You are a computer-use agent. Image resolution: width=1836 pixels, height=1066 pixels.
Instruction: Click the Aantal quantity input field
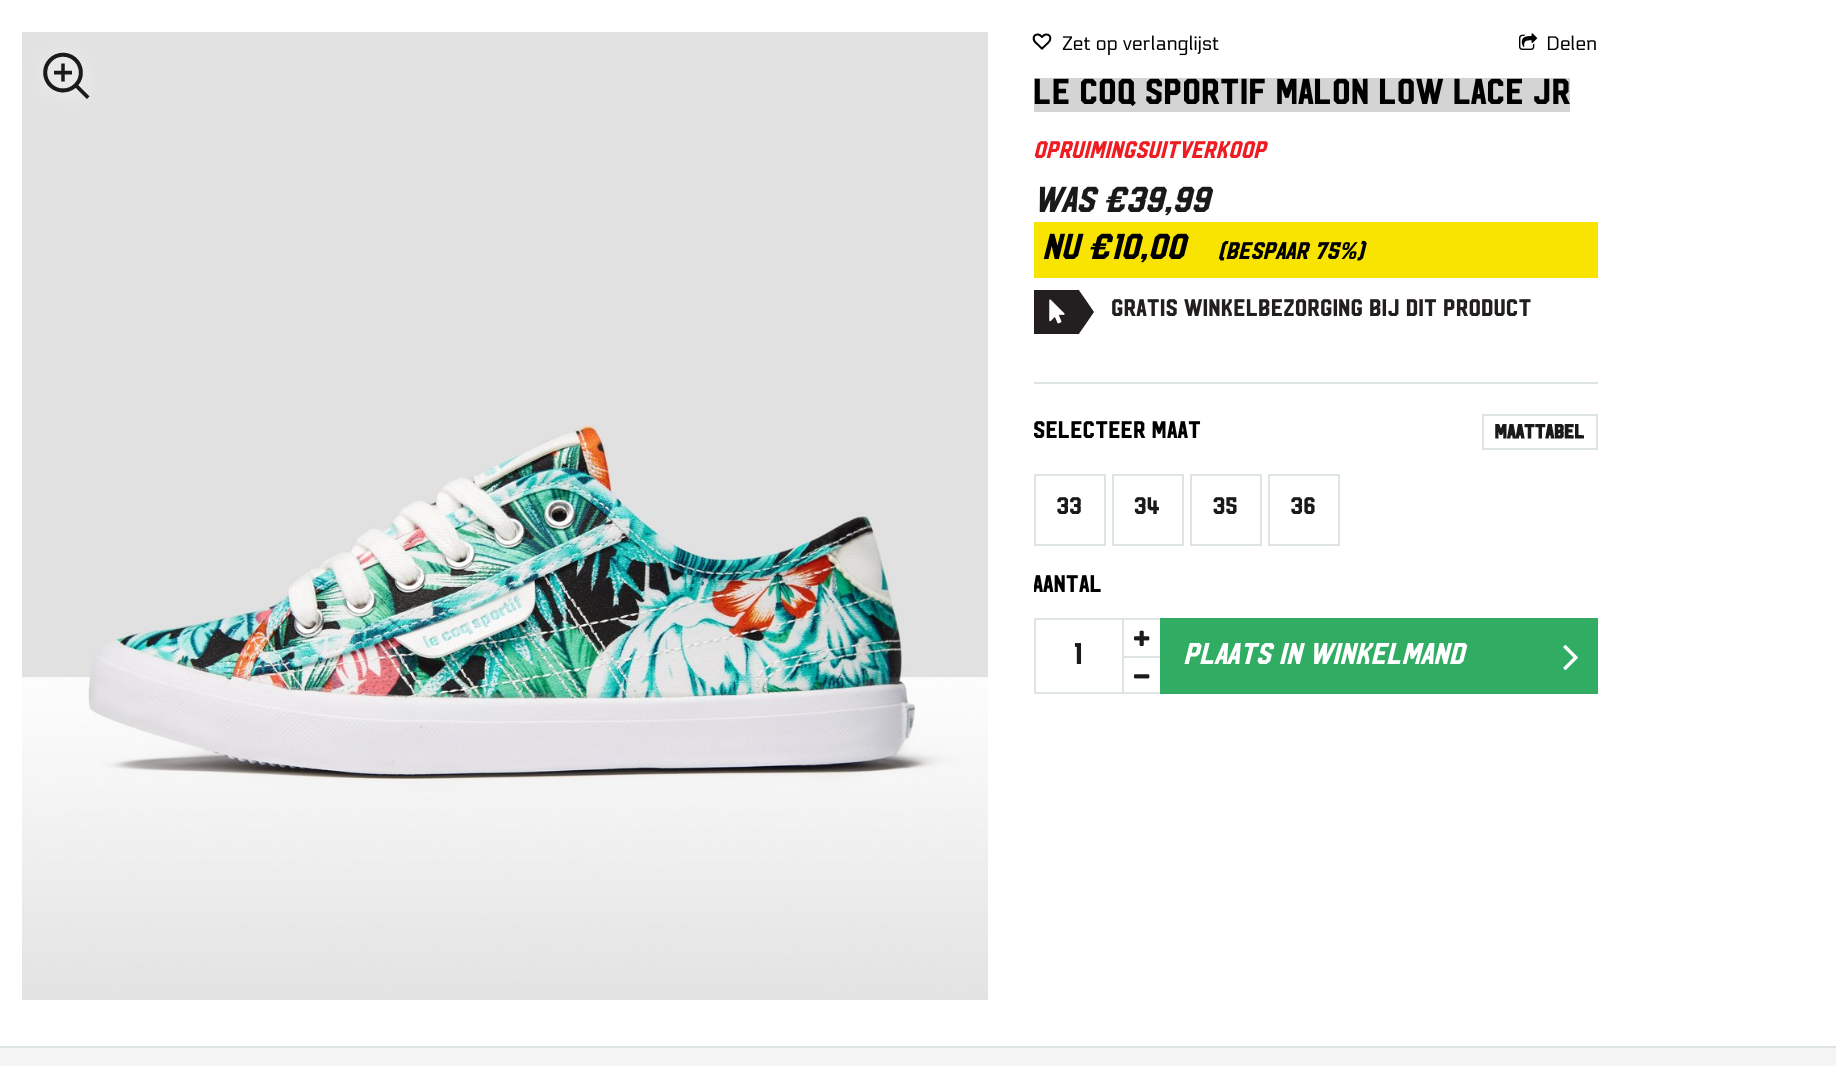click(1078, 656)
